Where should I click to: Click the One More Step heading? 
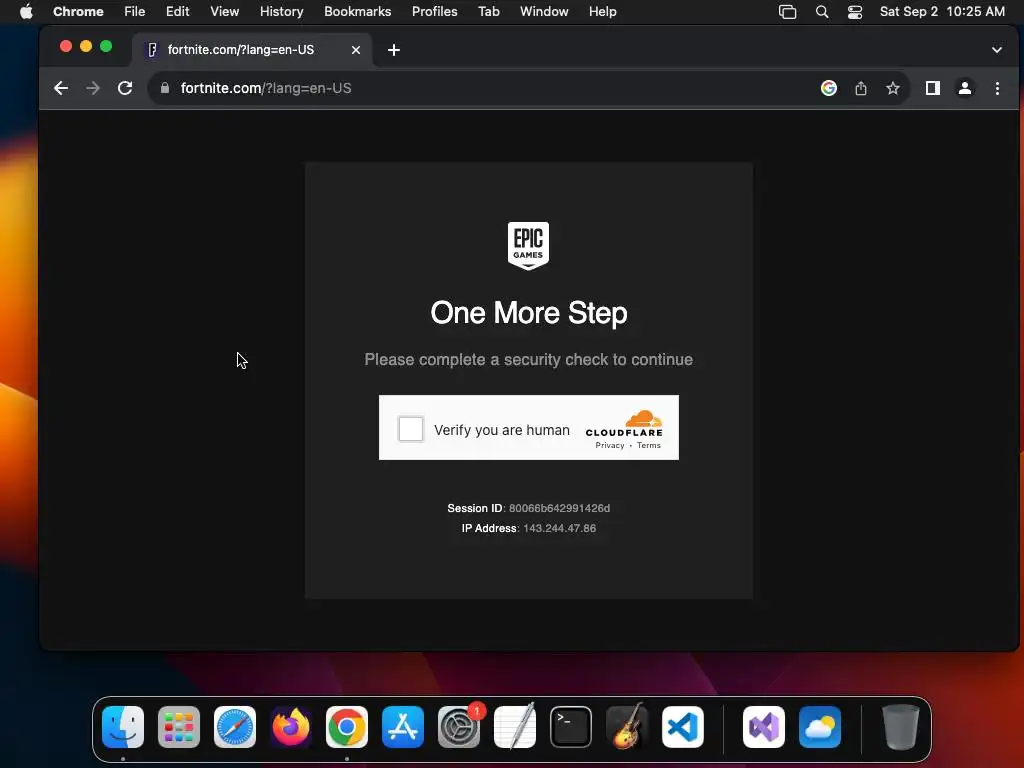(x=529, y=313)
